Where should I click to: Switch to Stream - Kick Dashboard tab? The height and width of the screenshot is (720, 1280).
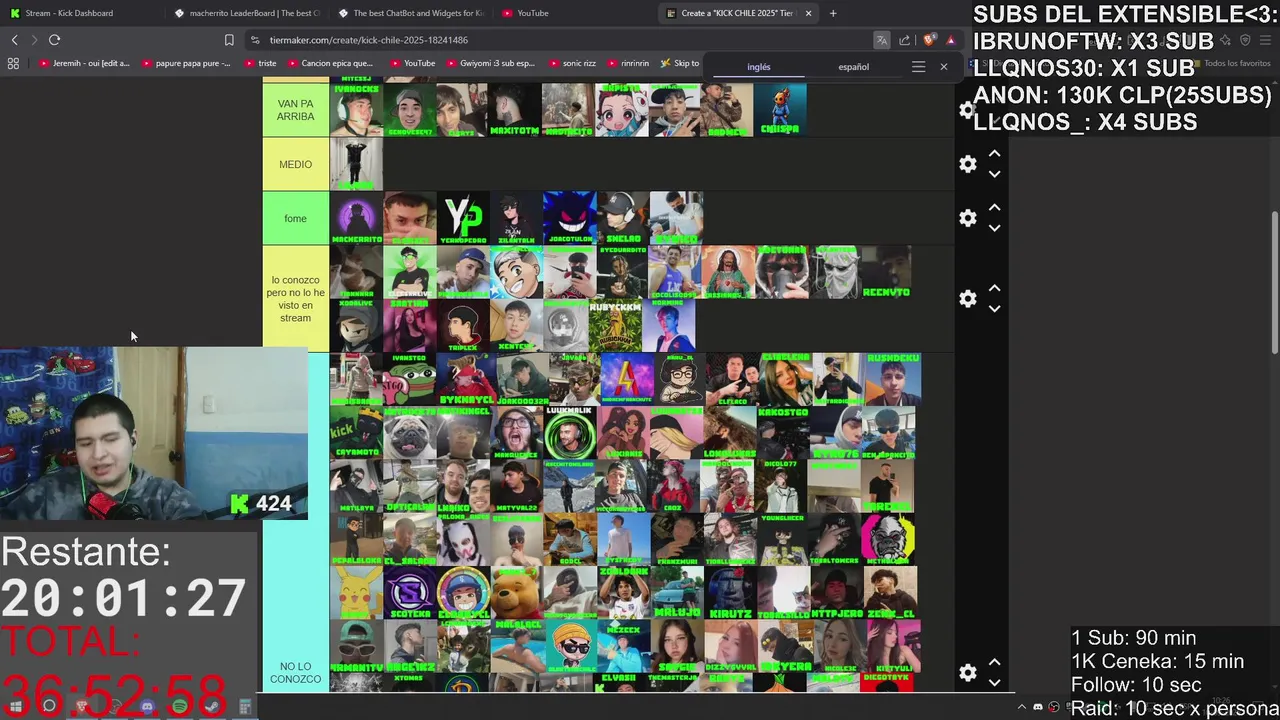coord(68,13)
